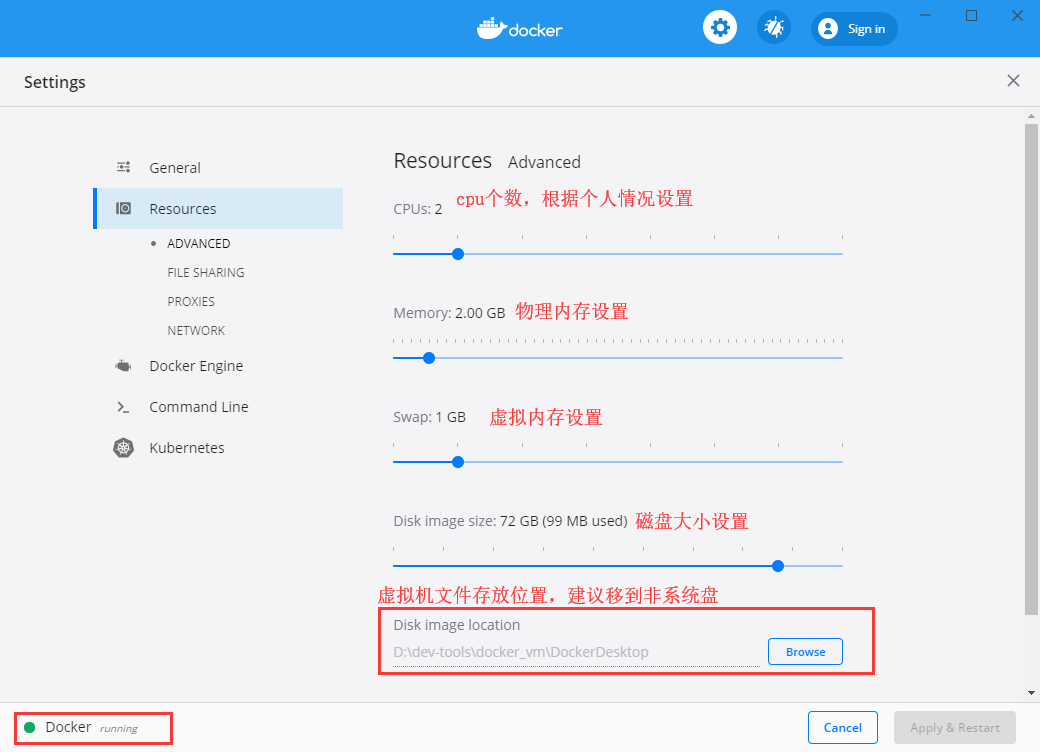Click the CPUs slider handle

tap(458, 254)
